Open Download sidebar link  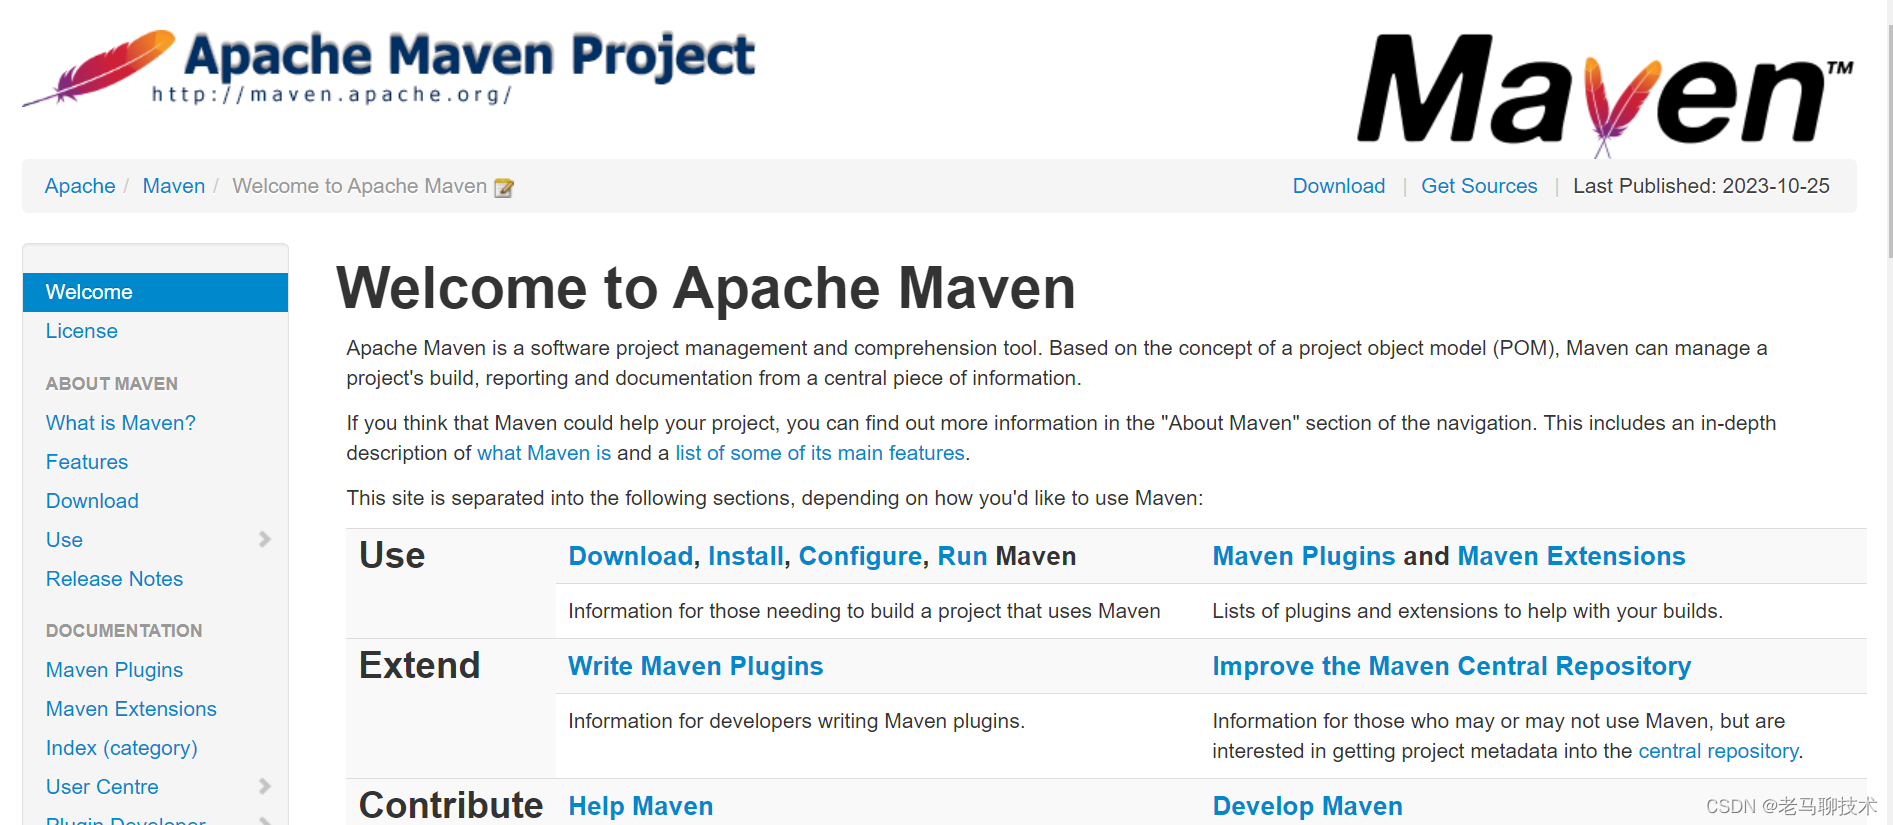[92, 501]
